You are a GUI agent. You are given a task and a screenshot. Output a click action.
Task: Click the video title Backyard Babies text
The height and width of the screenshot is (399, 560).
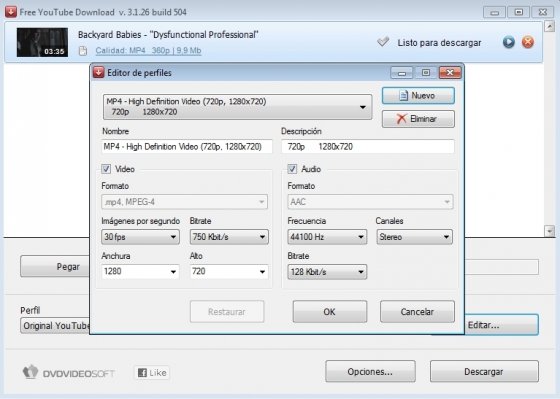[168, 35]
